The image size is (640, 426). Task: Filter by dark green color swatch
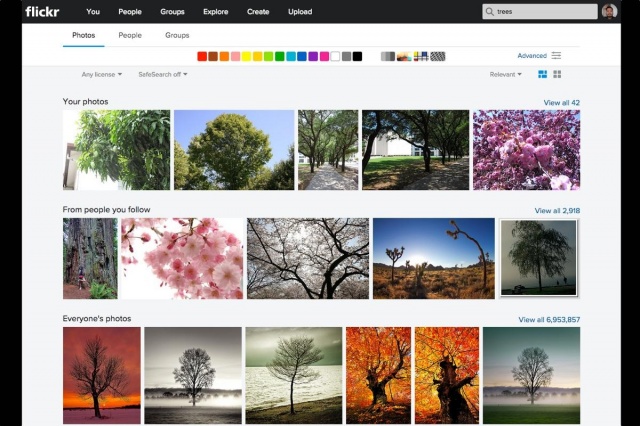coord(280,56)
